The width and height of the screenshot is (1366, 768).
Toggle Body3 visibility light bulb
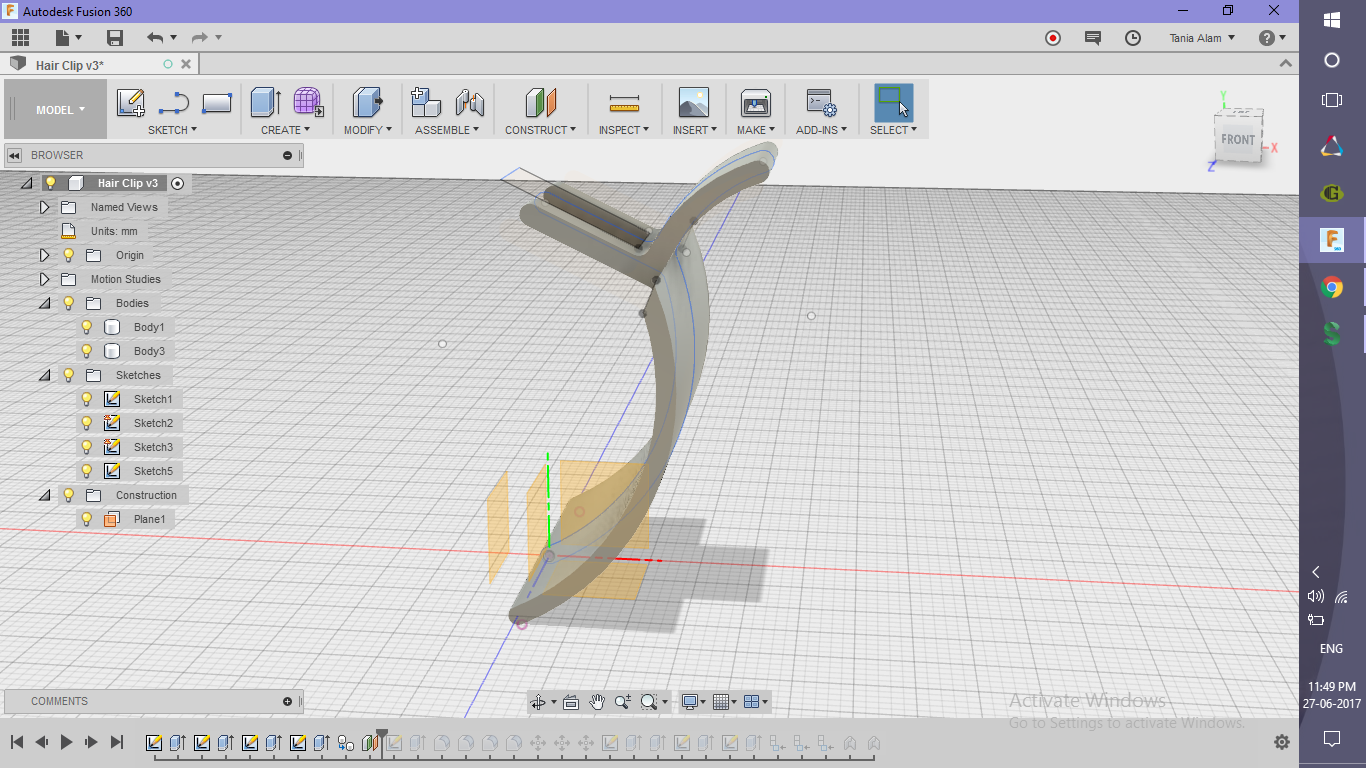(87, 351)
